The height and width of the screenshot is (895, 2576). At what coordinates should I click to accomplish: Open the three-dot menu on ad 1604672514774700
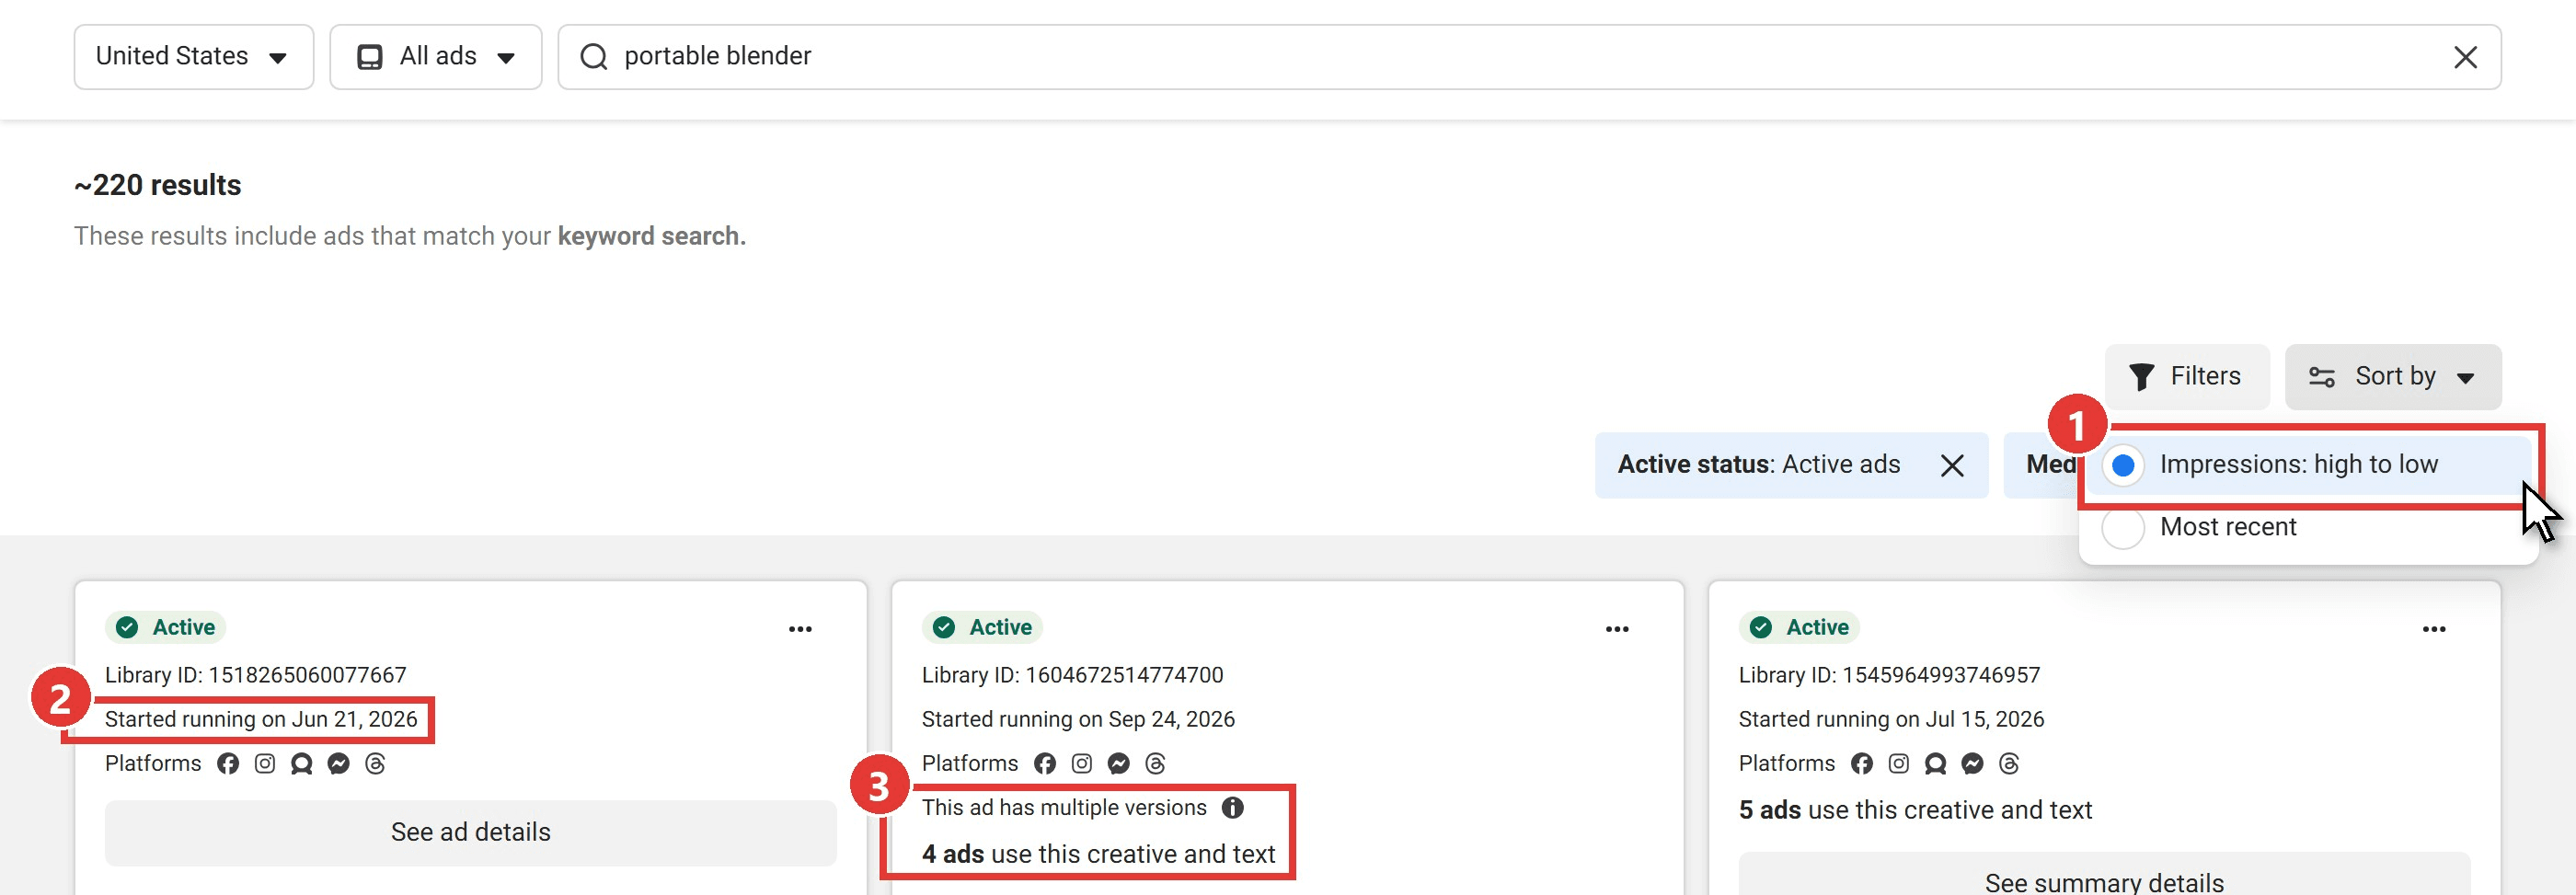pos(1617,629)
